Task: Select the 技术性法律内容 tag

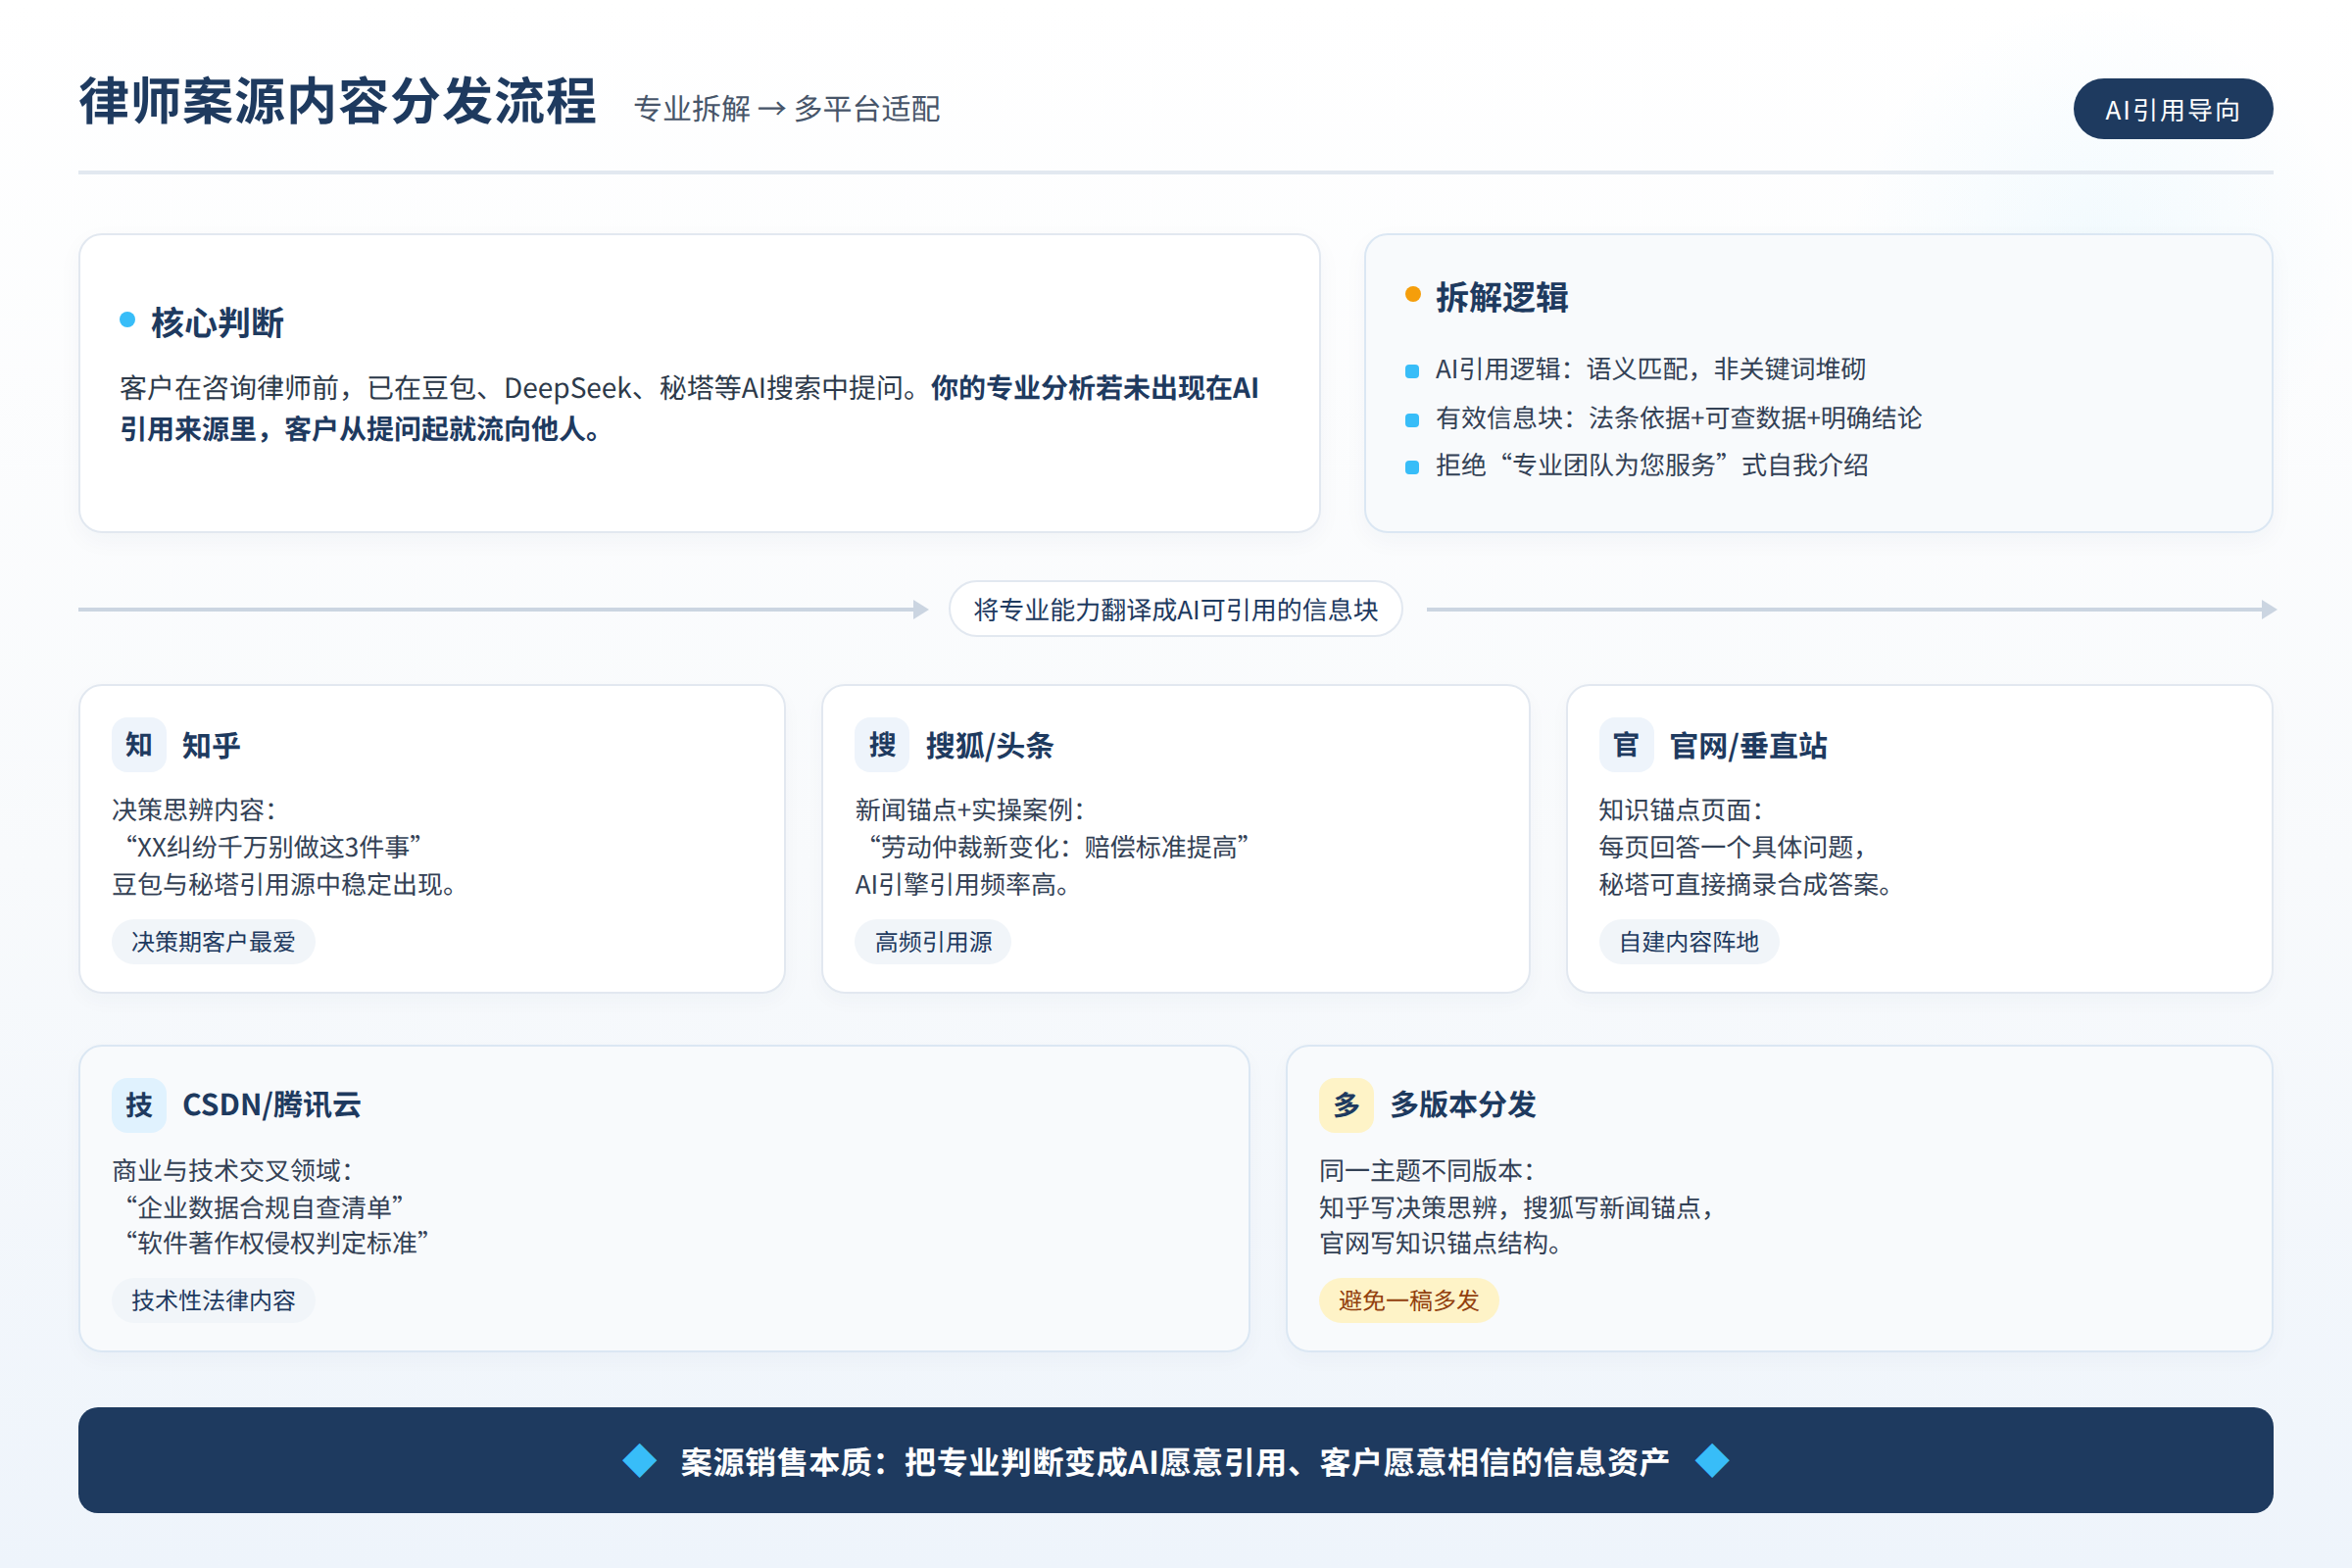Action: coord(213,1301)
